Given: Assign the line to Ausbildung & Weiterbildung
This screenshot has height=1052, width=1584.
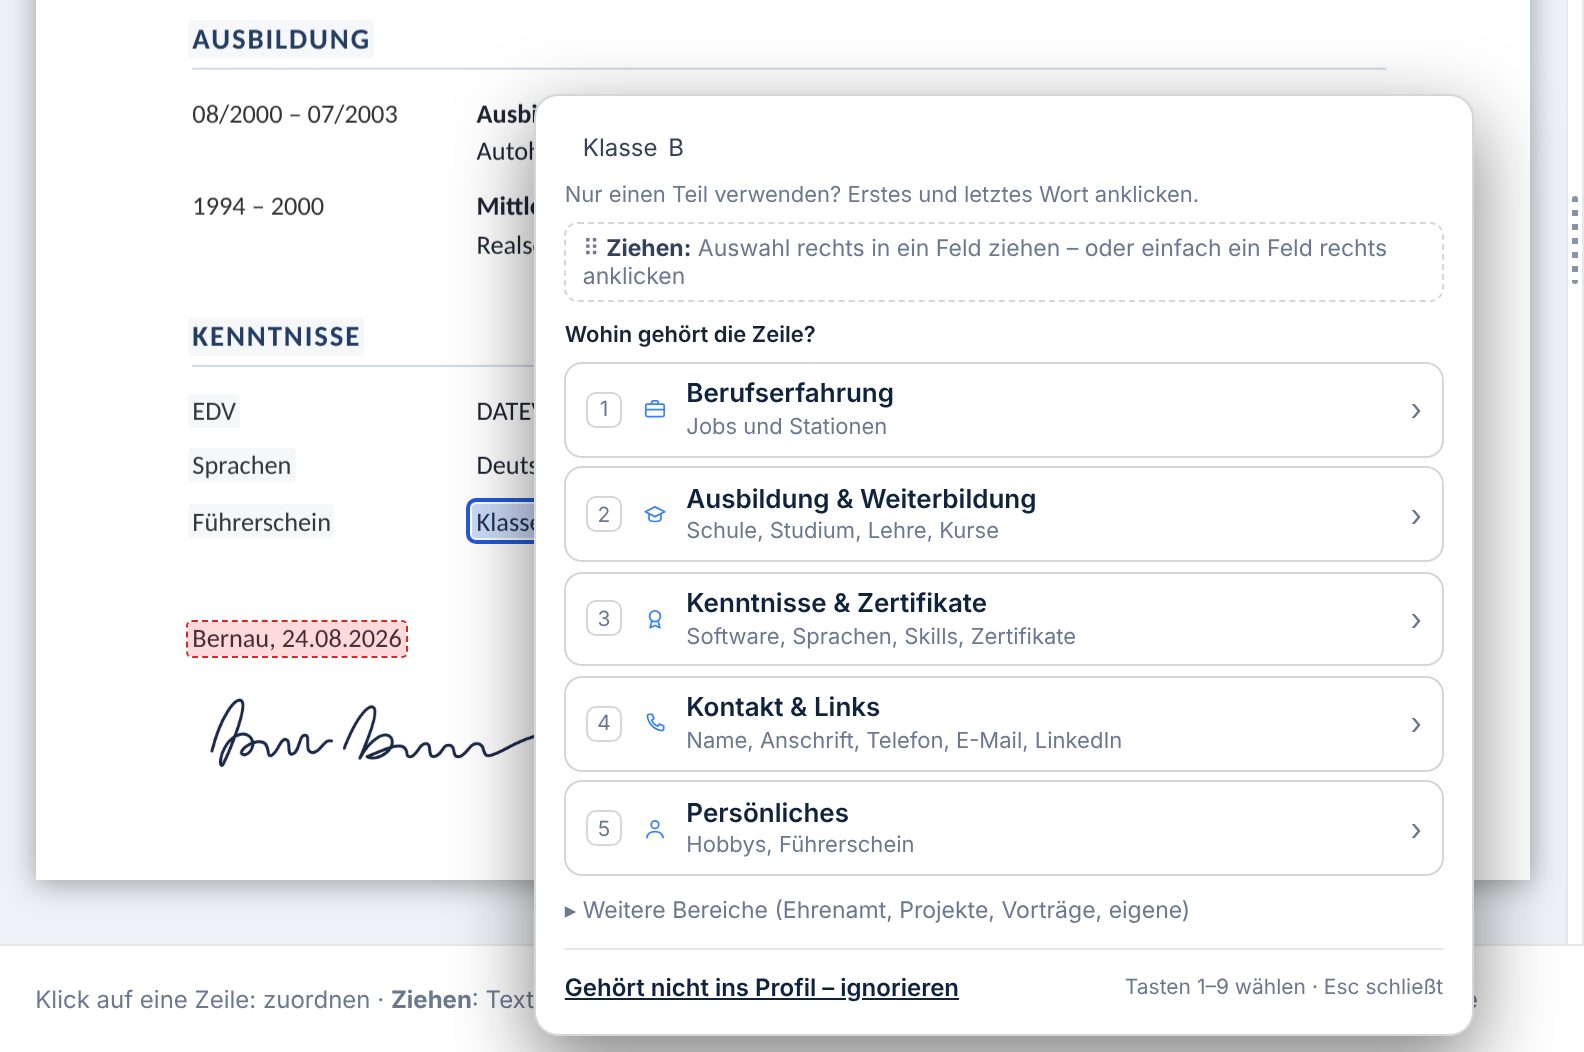Looking at the screenshot, I should point(1004,514).
